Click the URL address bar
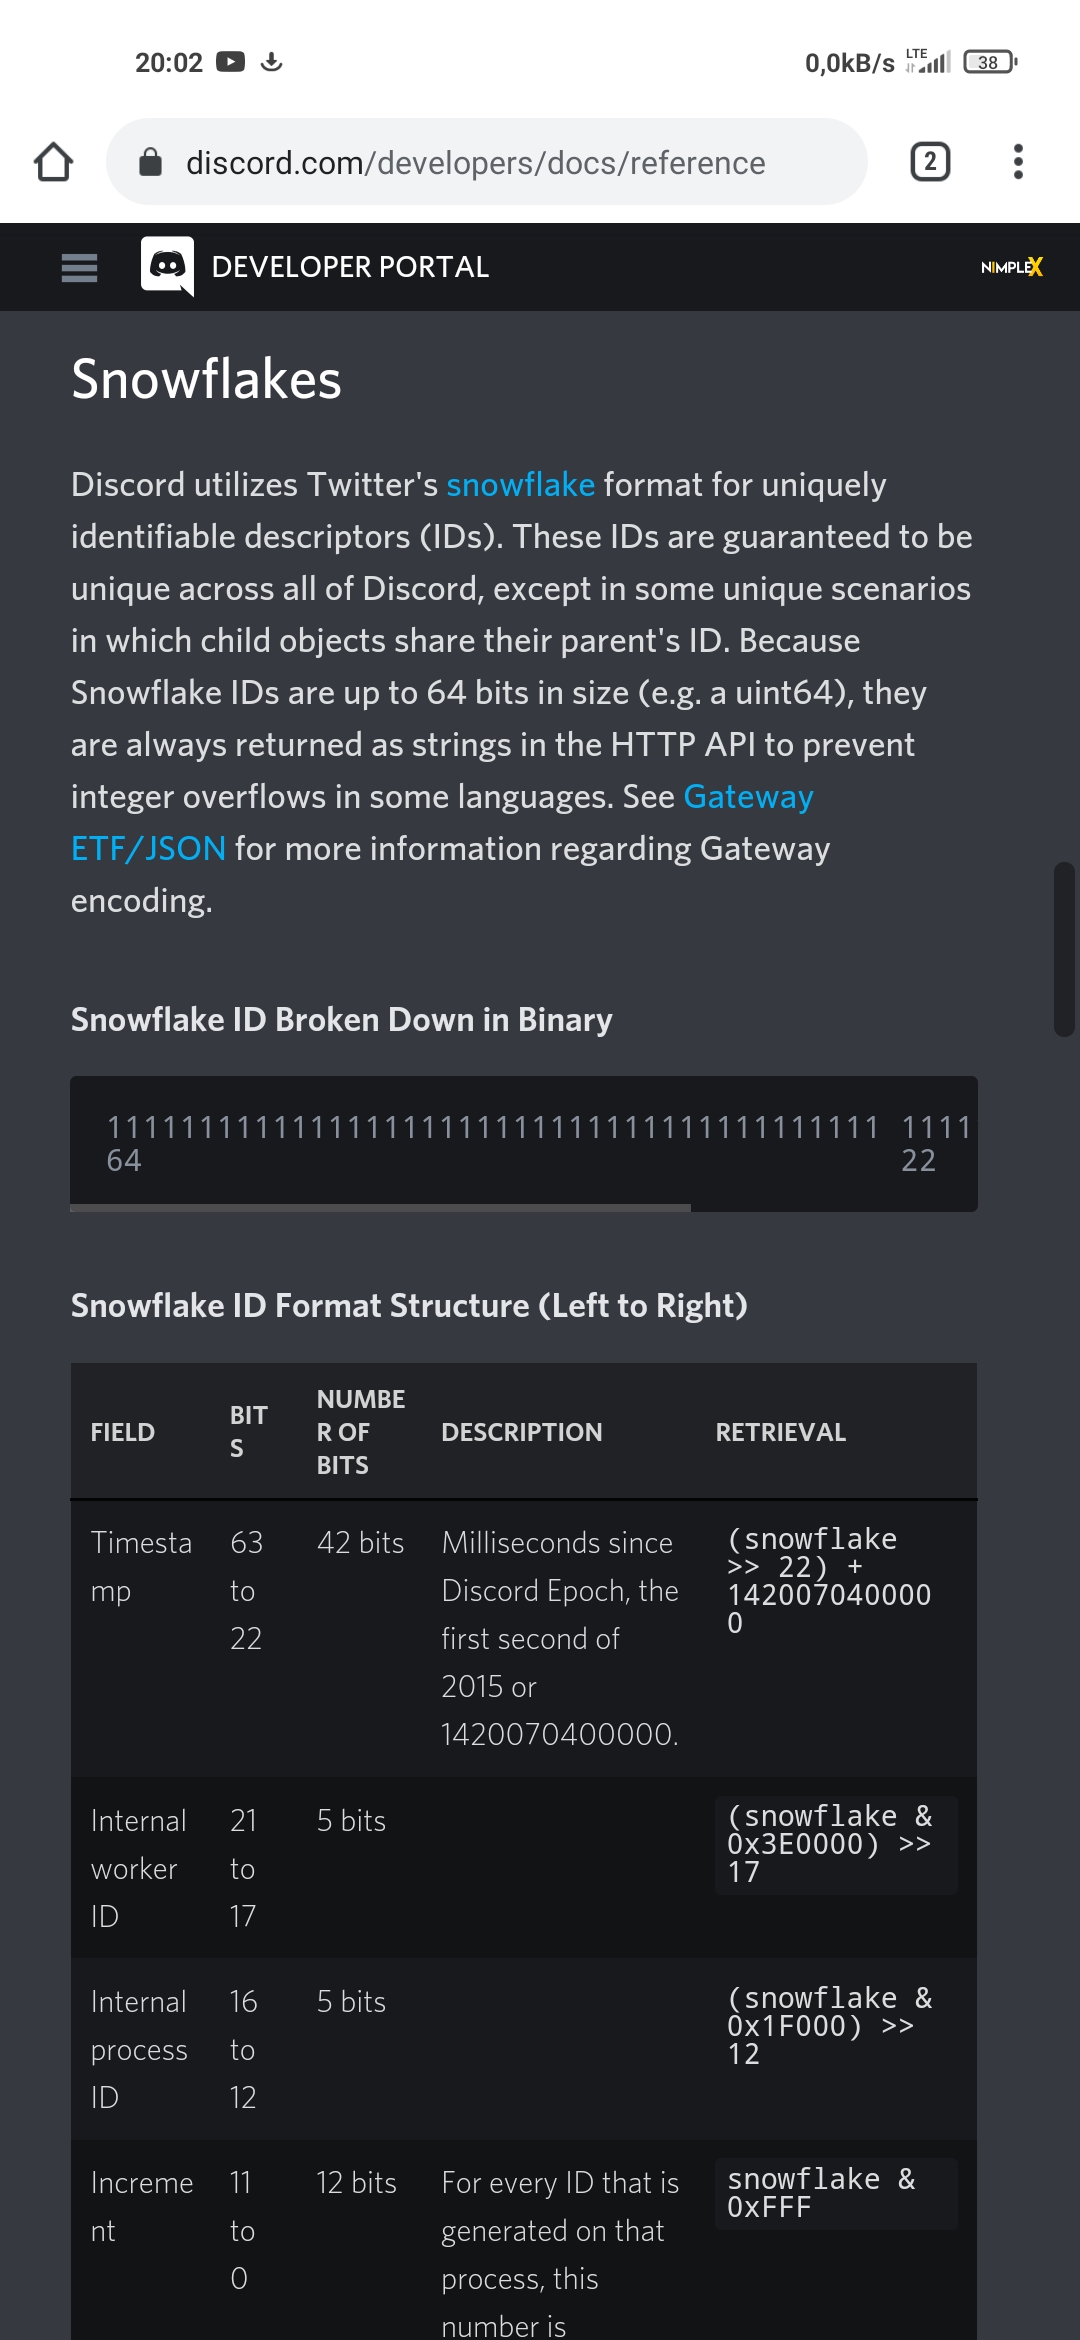Viewport: 1080px width, 2340px height. pyautogui.click(x=487, y=162)
